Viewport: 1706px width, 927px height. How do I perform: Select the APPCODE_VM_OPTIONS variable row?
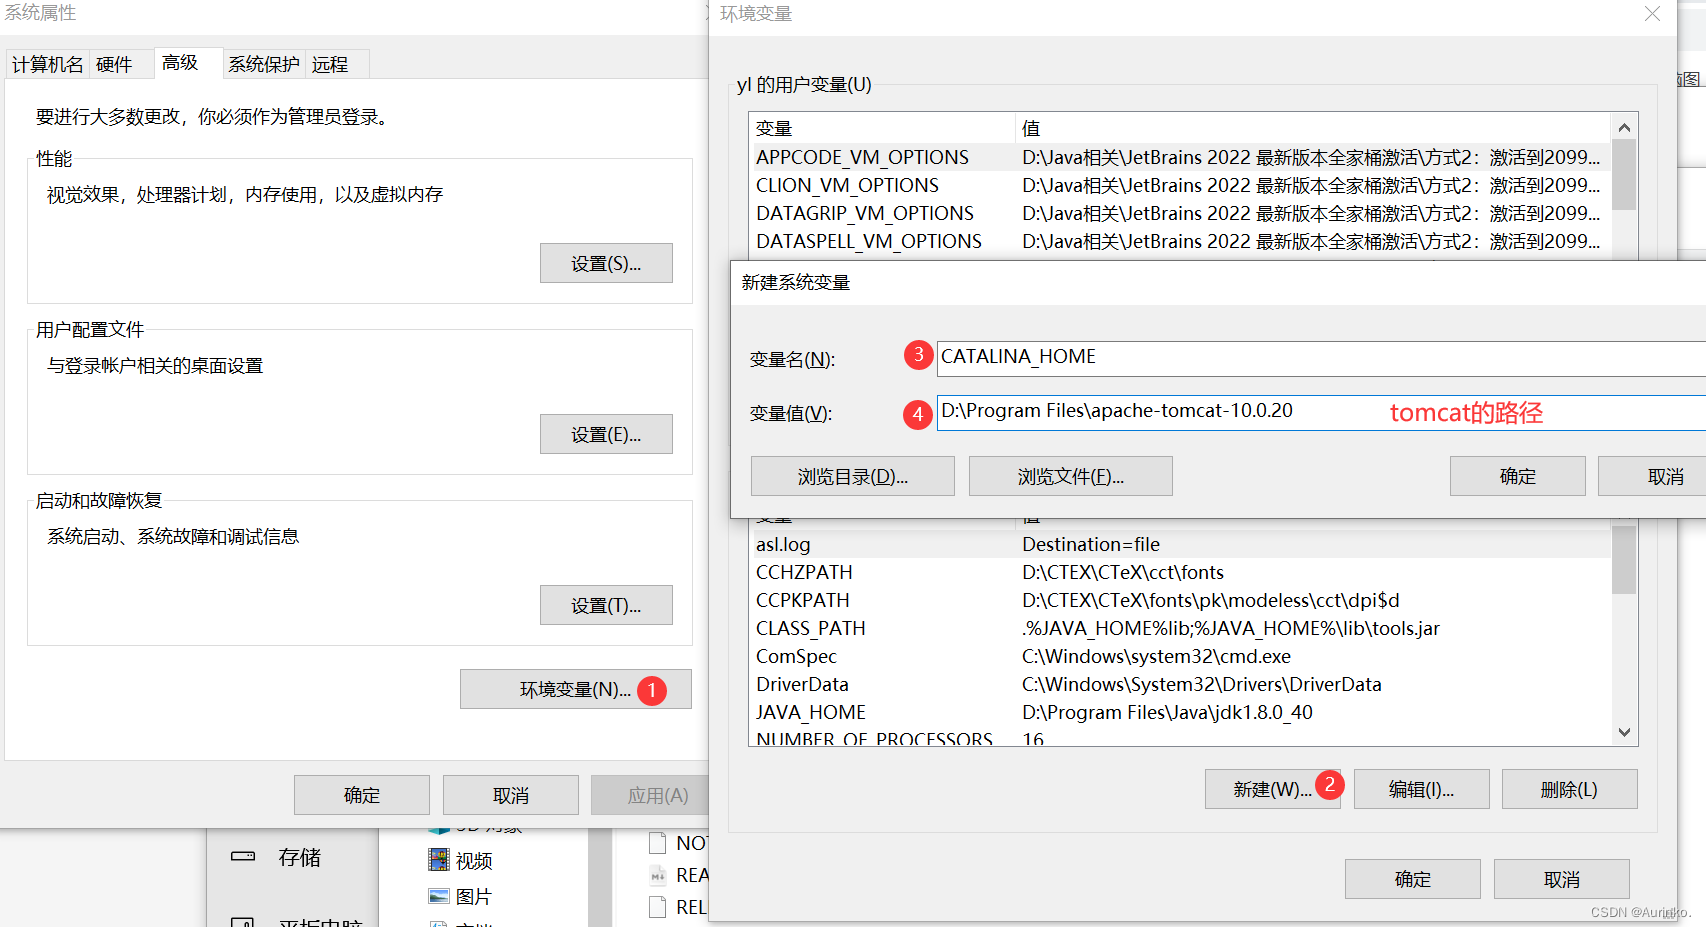[1181, 157]
